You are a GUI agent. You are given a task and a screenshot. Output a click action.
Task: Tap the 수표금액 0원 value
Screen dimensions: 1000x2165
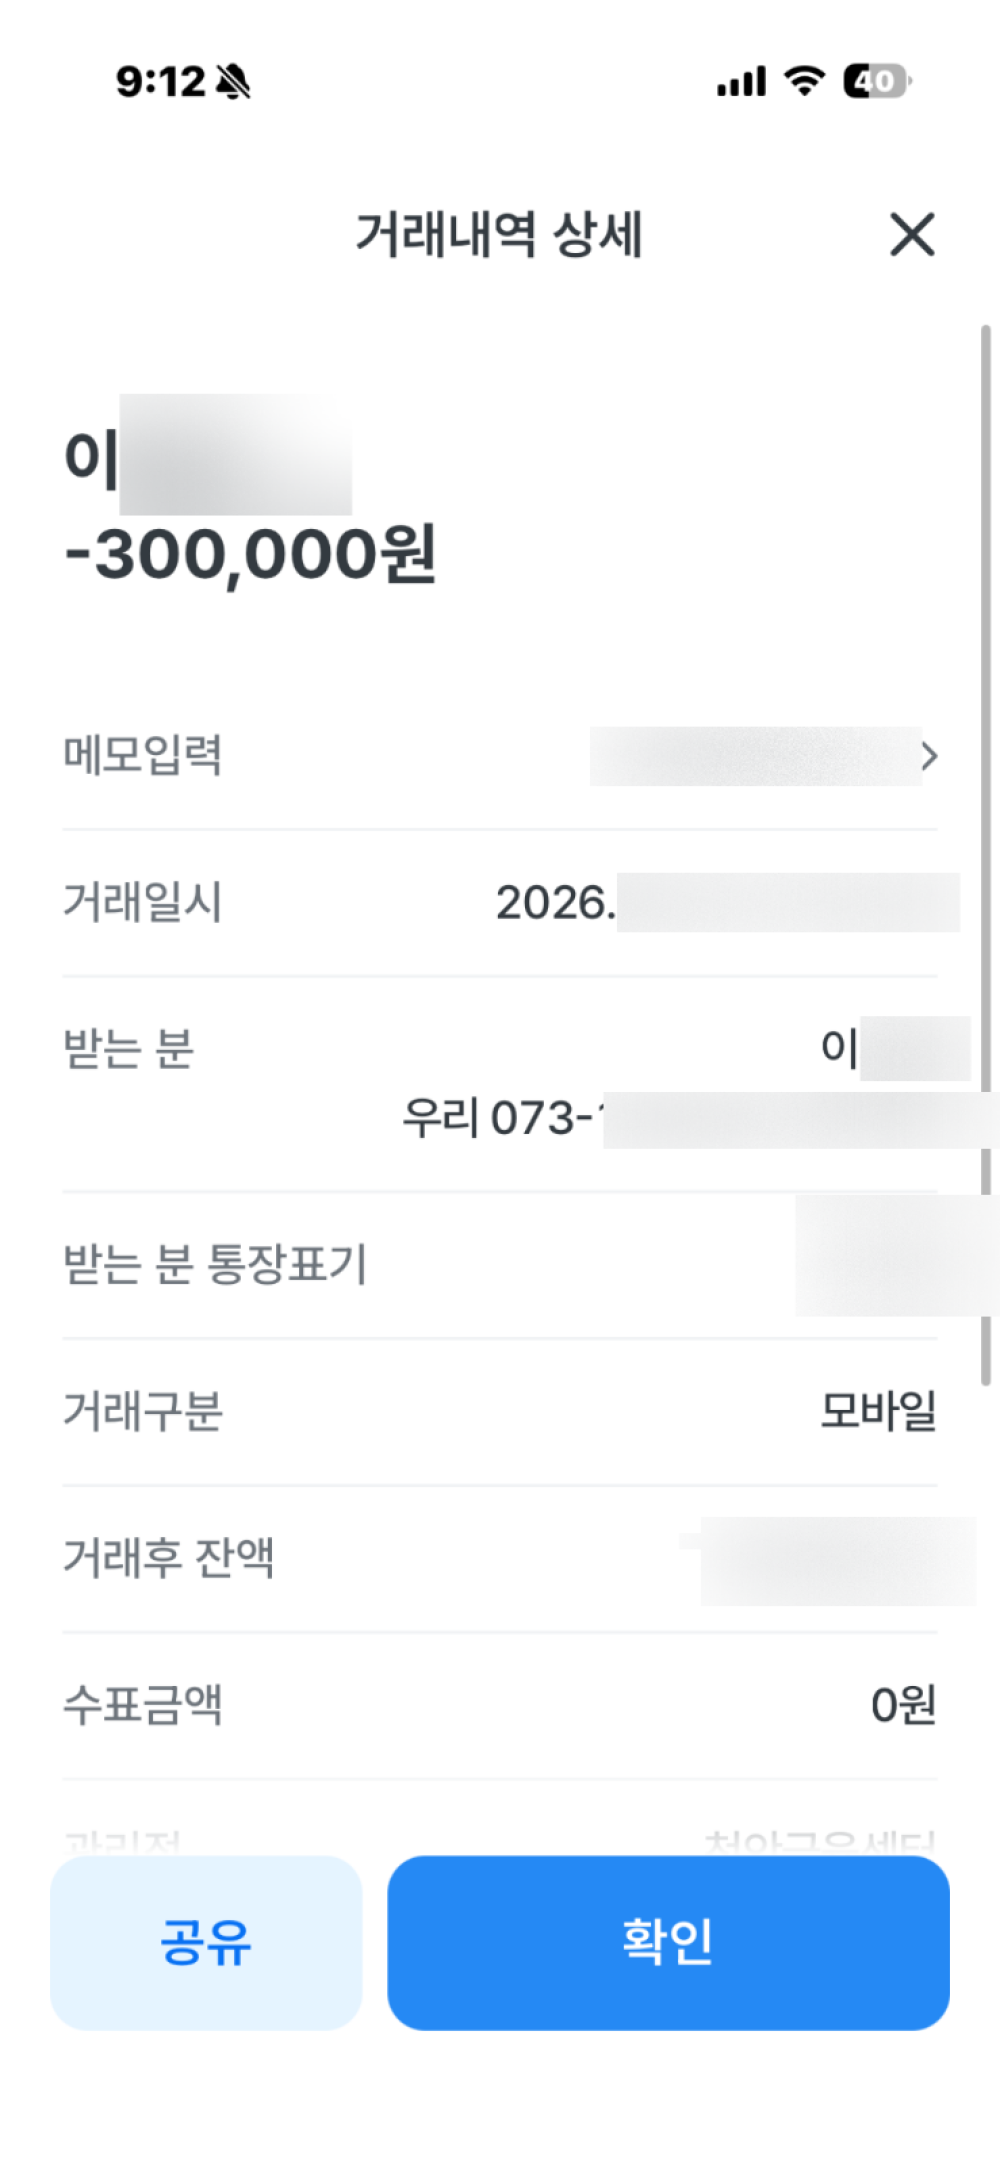[x=903, y=1705]
